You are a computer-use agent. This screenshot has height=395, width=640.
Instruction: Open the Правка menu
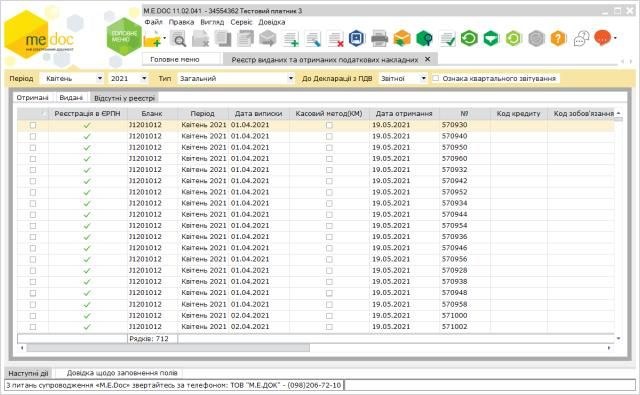(181, 22)
